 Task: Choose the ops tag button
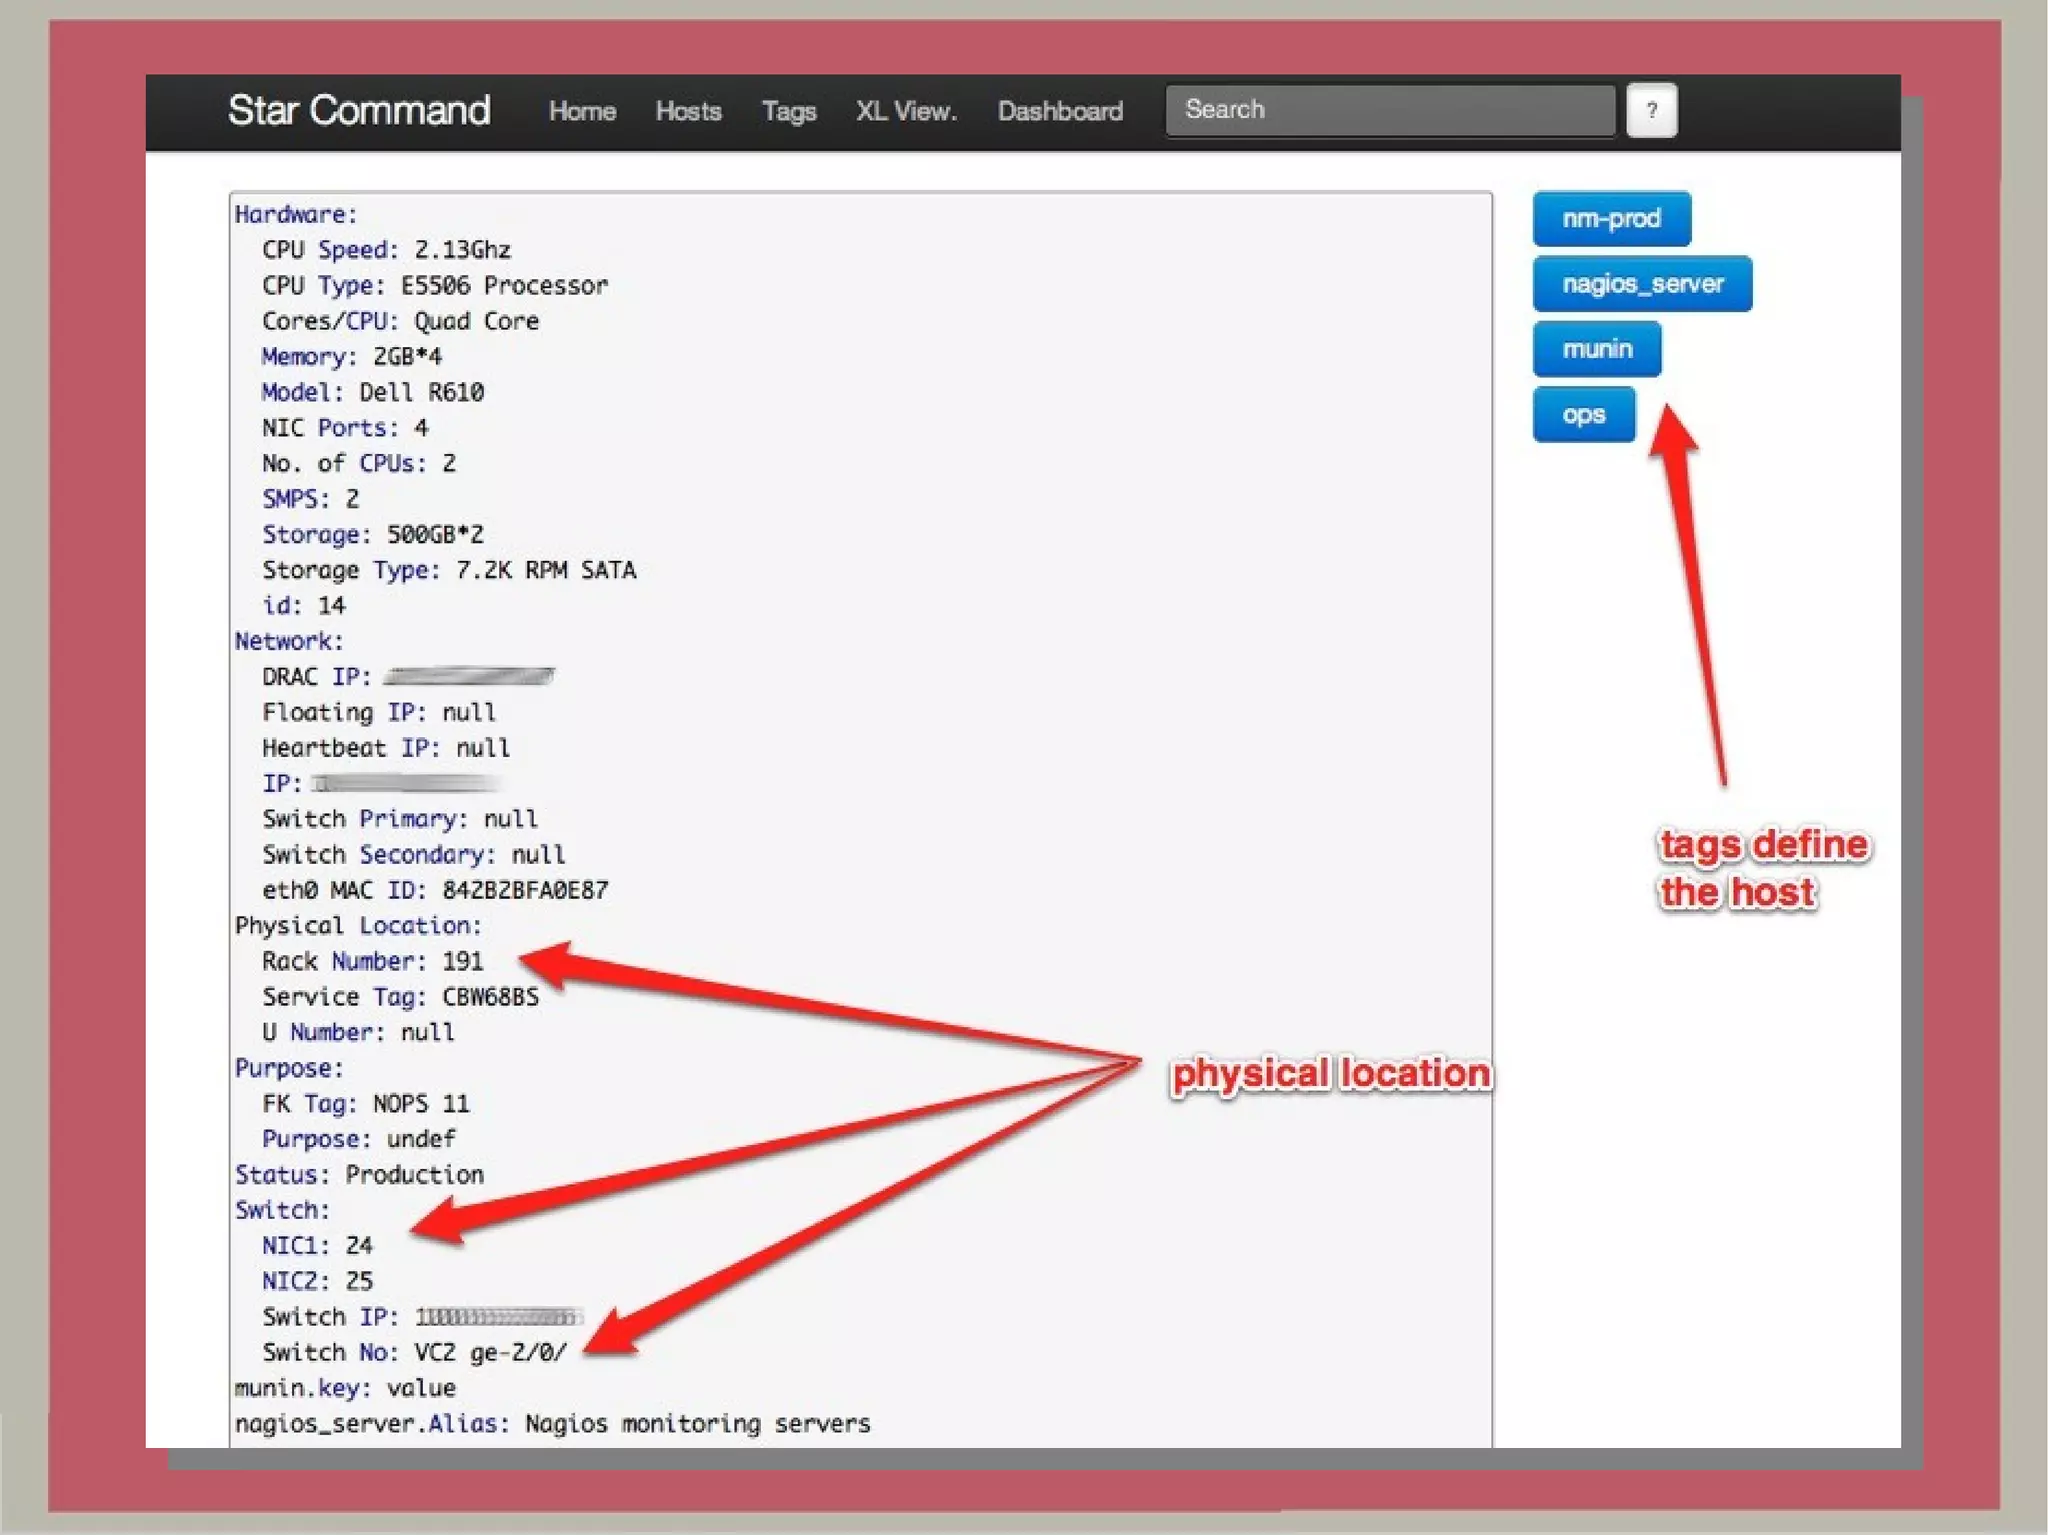pos(1583,414)
